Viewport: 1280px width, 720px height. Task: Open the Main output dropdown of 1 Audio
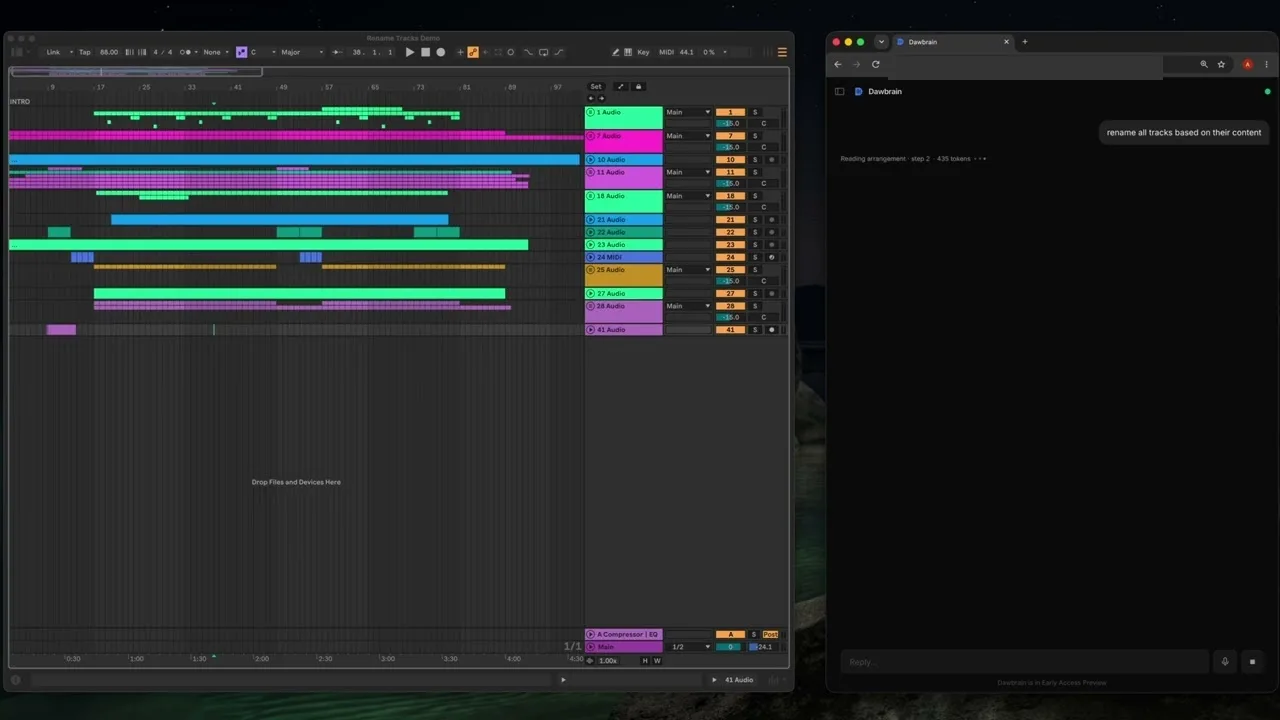[x=688, y=112]
